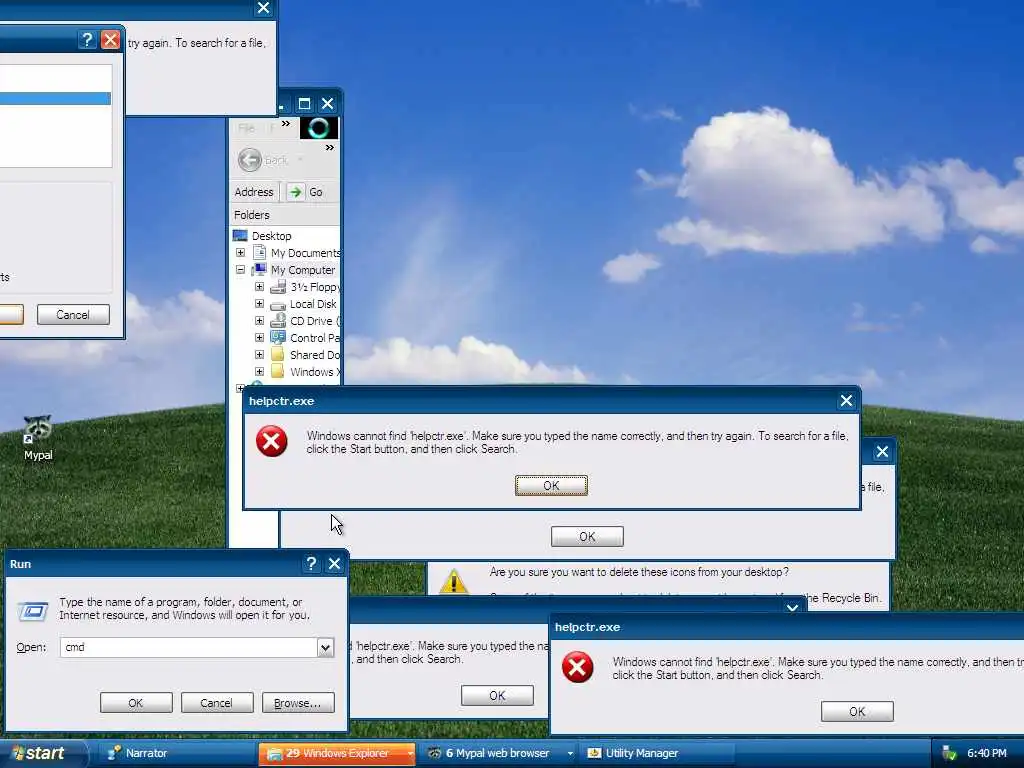Click OK in bottom-center helpctr.exe error dialog
The height and width of the screenshot is (768, 1024).
coord(497,696)
